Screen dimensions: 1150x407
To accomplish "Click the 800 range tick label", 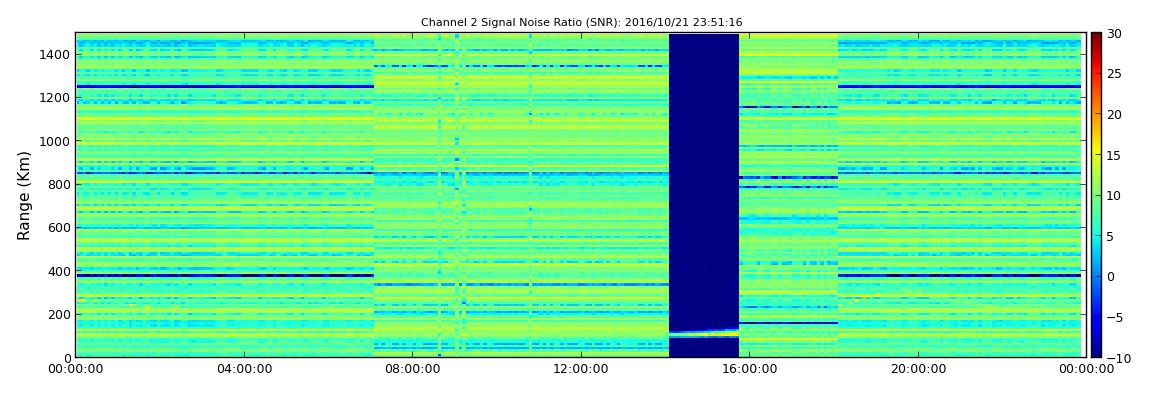I will click(x=59, y=184).
